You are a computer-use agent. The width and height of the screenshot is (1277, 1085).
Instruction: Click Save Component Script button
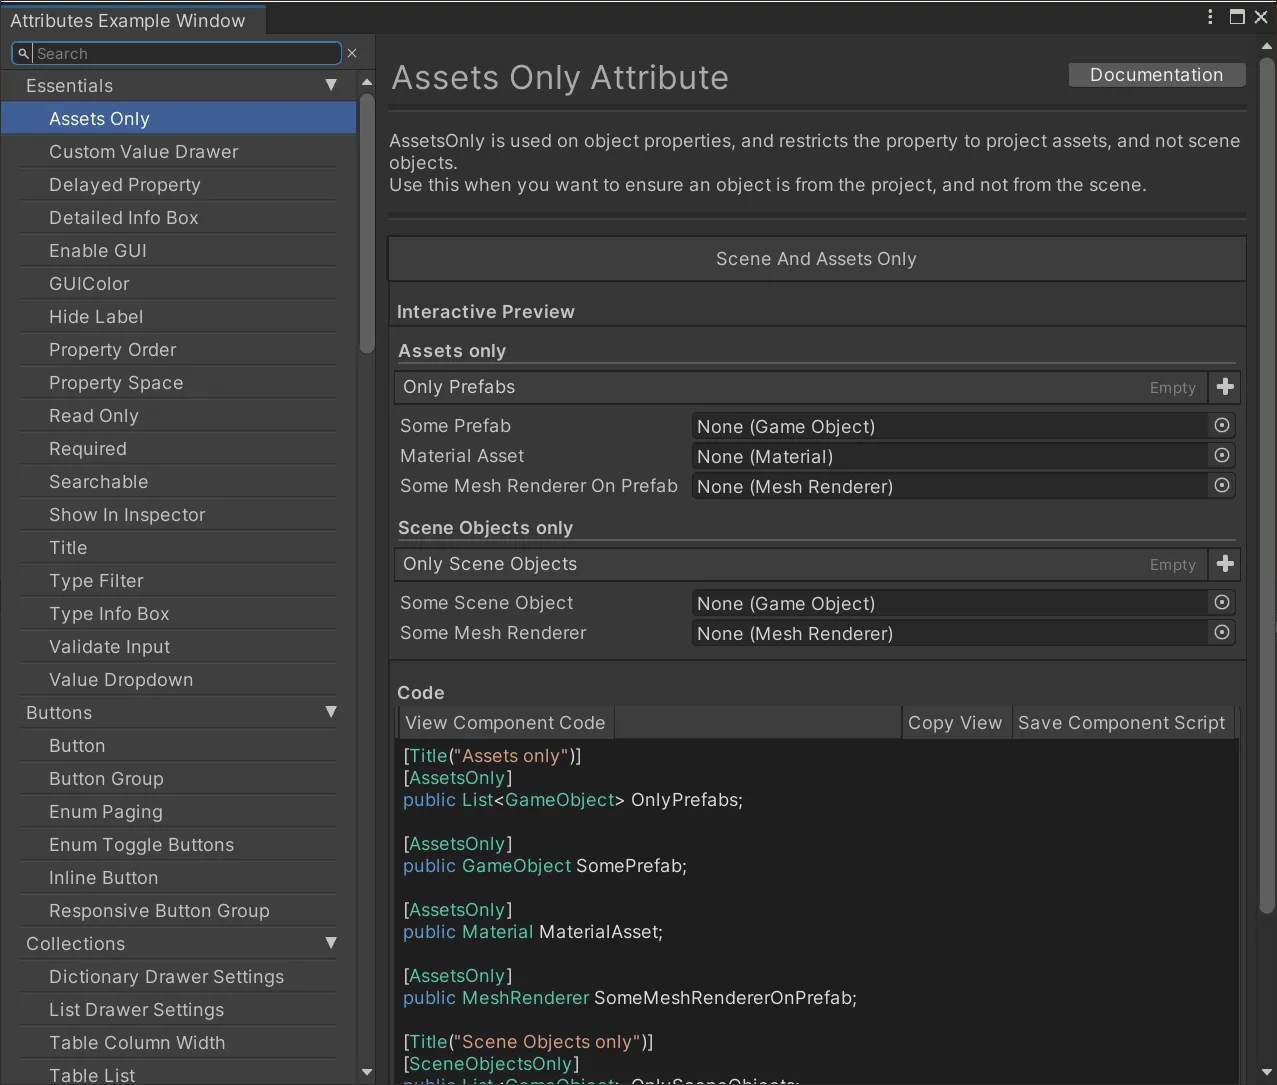[1122, 723]
